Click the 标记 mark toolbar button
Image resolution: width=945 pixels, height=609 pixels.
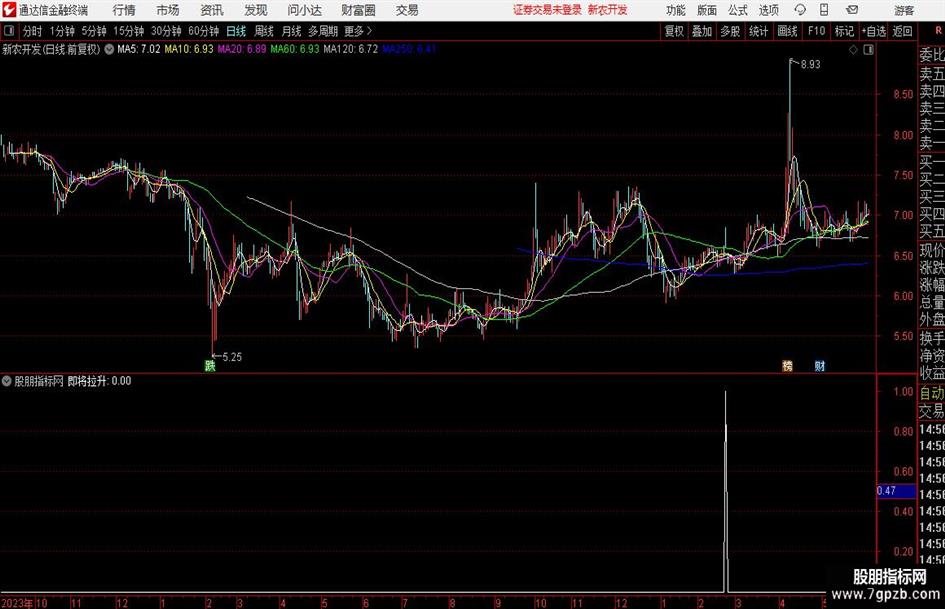[x=844, y=31]
